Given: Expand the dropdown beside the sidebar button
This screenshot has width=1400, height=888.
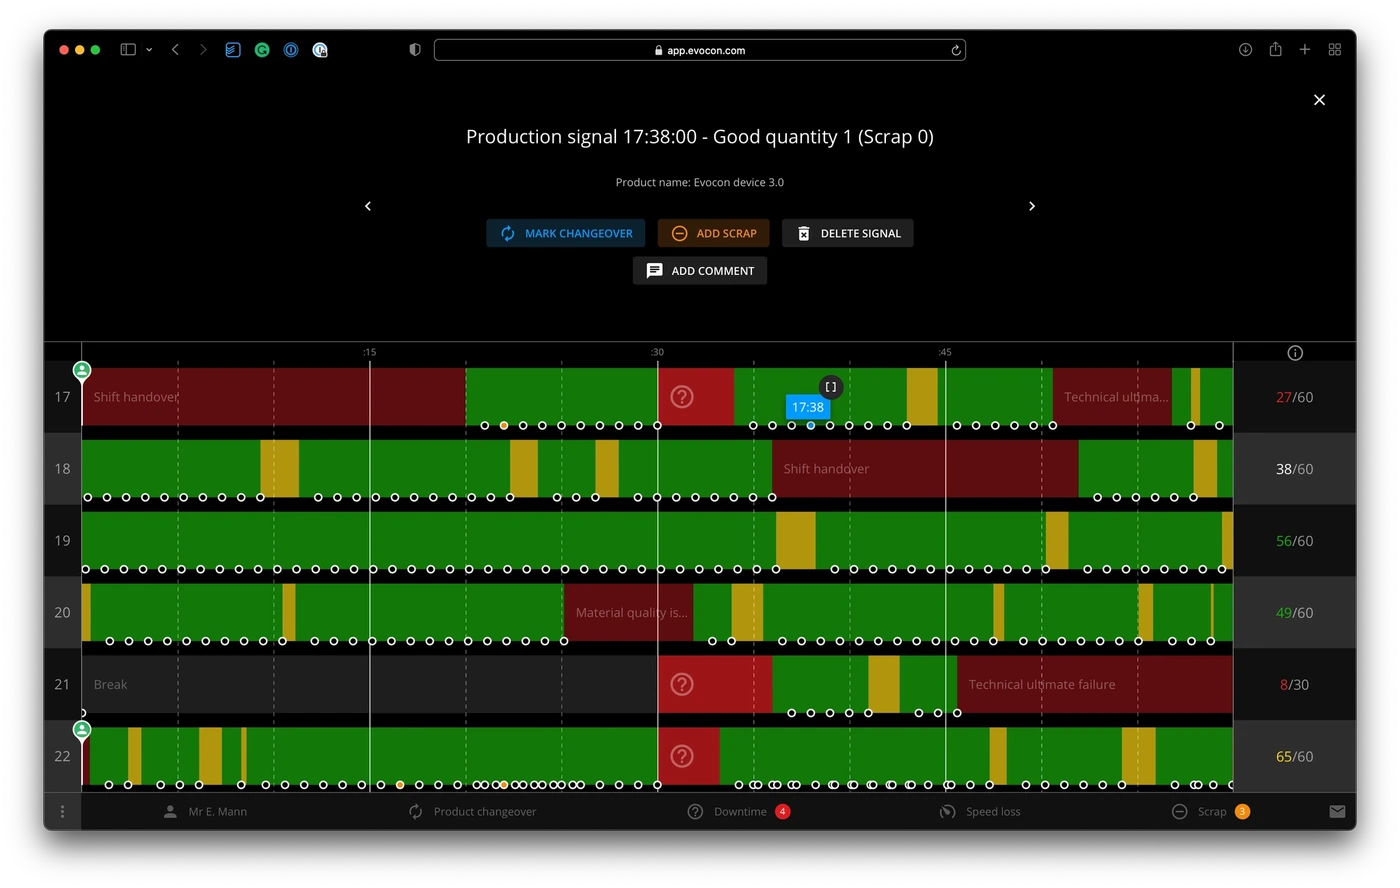Looking at the screenshot, I should [x=149, y=50].
